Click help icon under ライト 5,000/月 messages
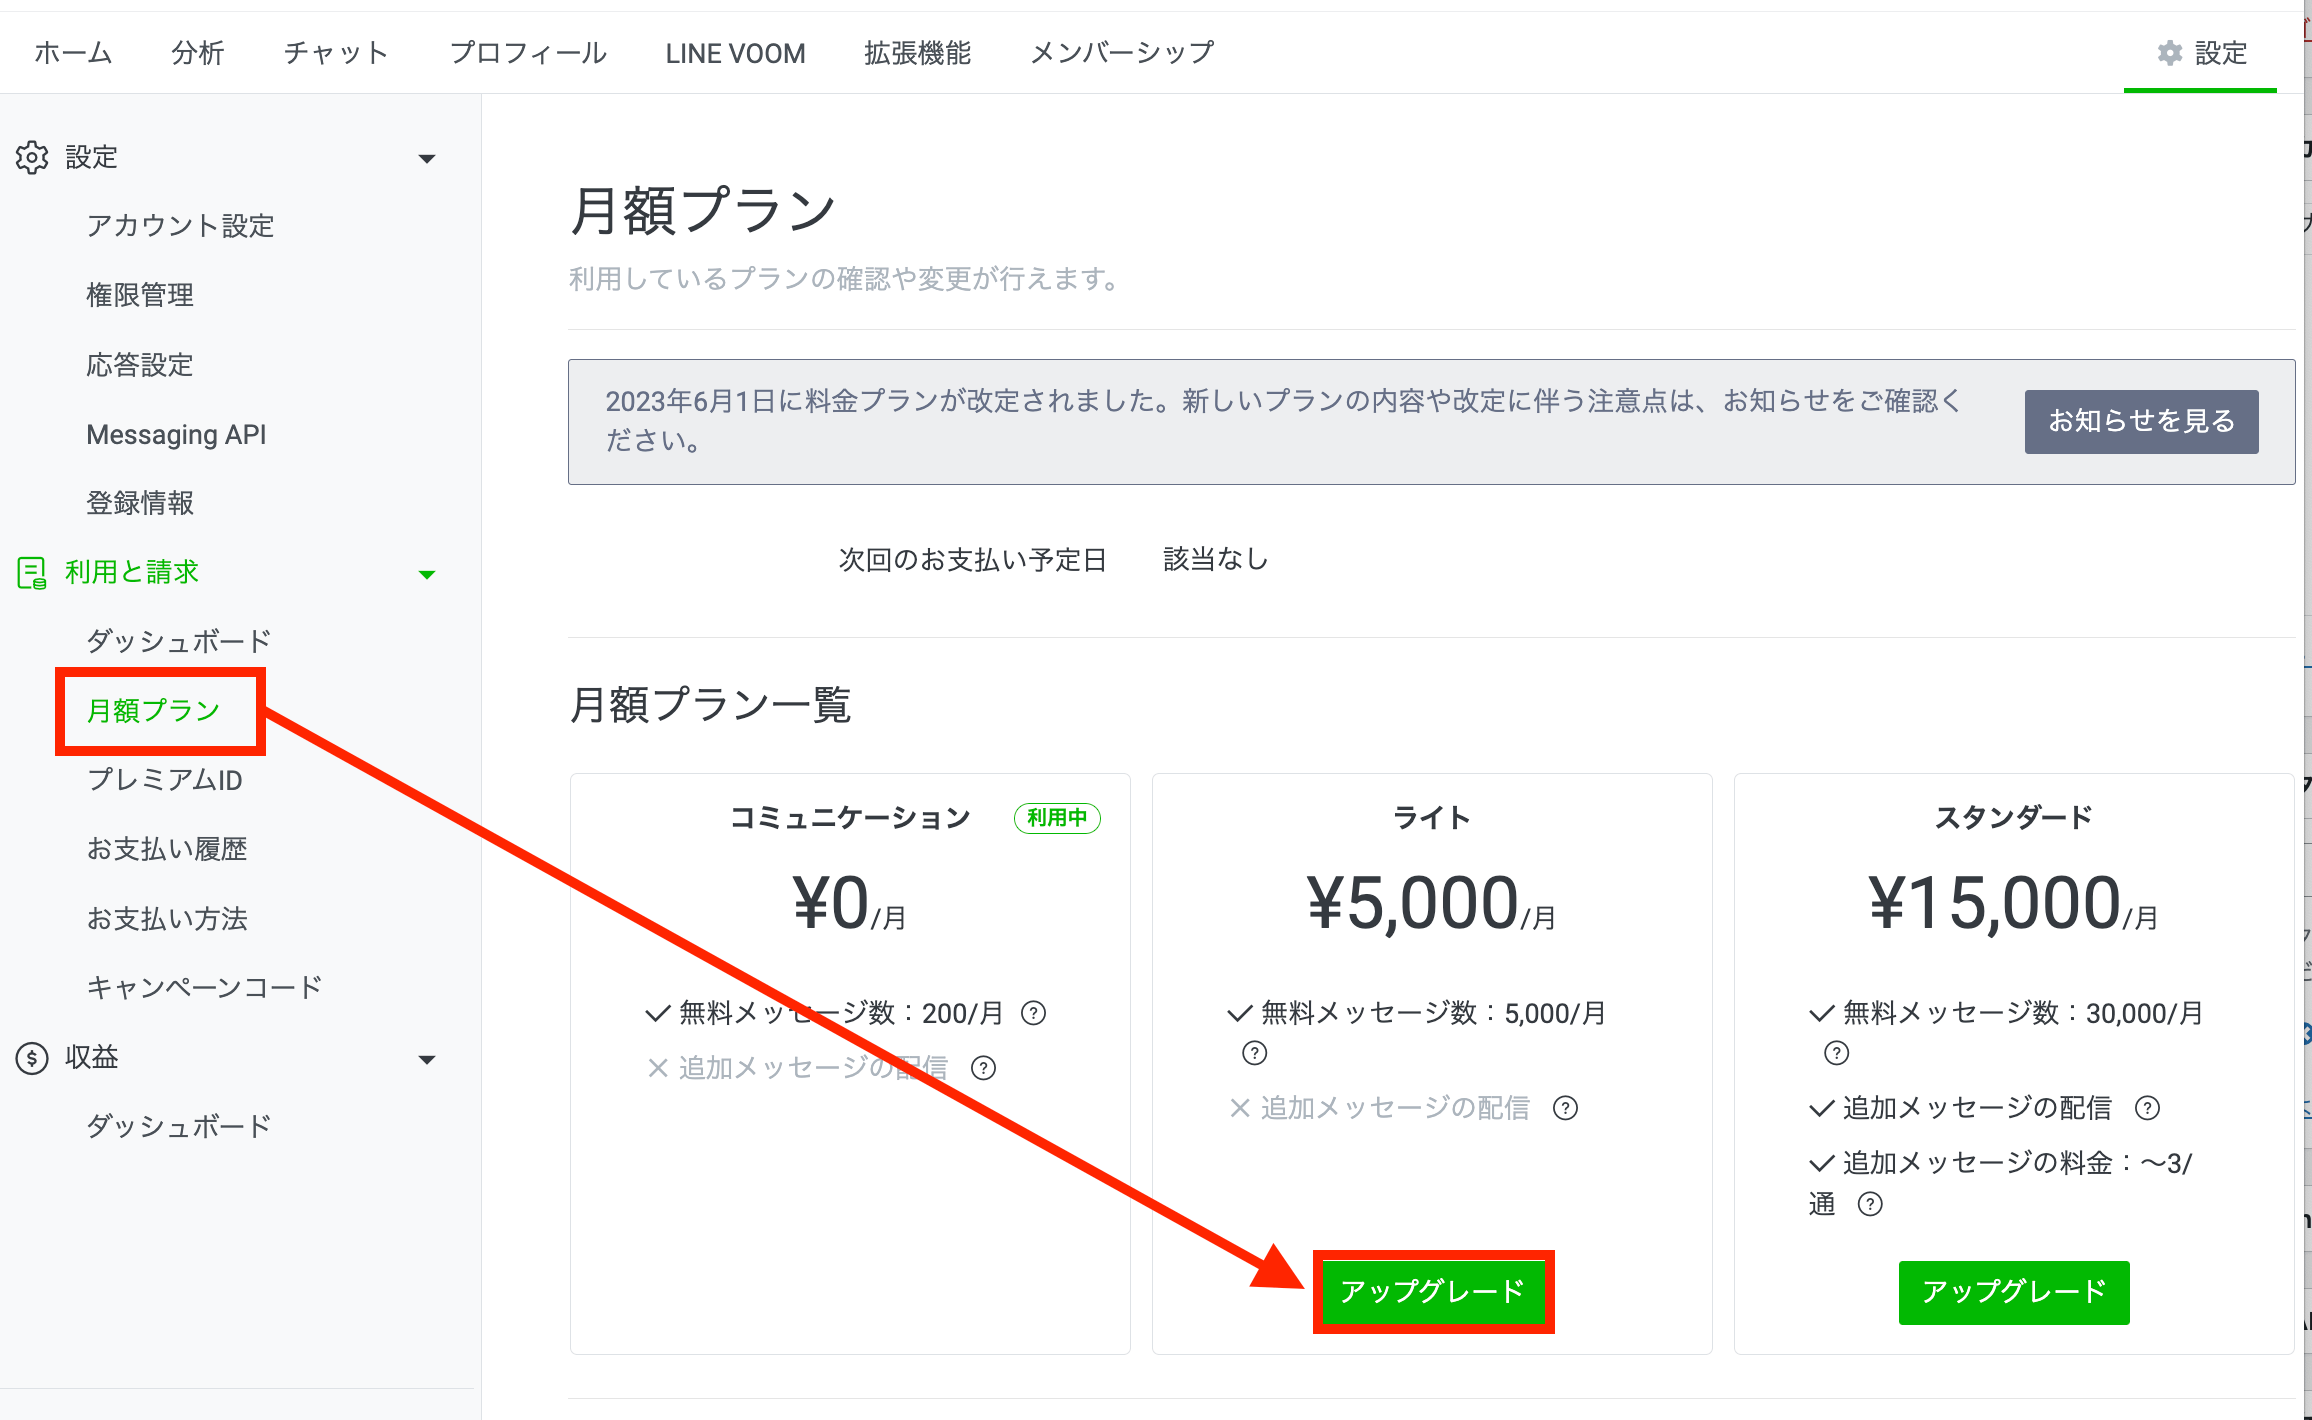 click(1254, 1053)
